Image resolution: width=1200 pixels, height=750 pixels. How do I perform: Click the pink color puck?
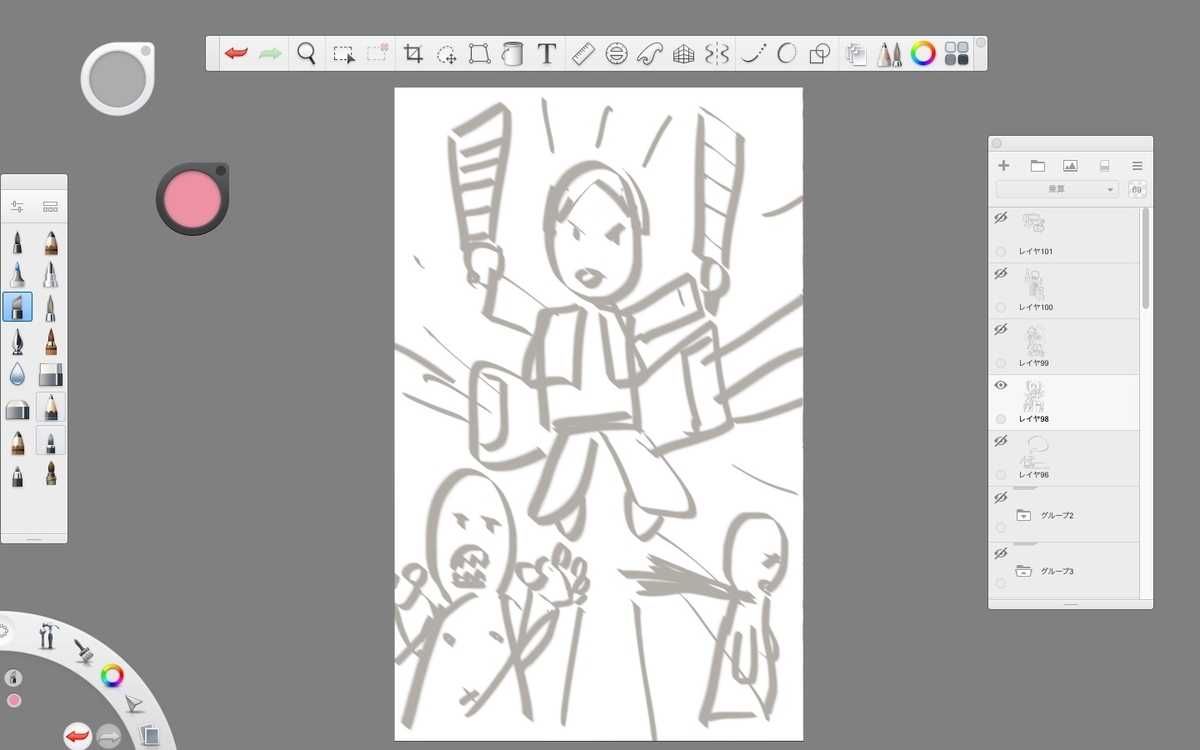pos(190,197)
